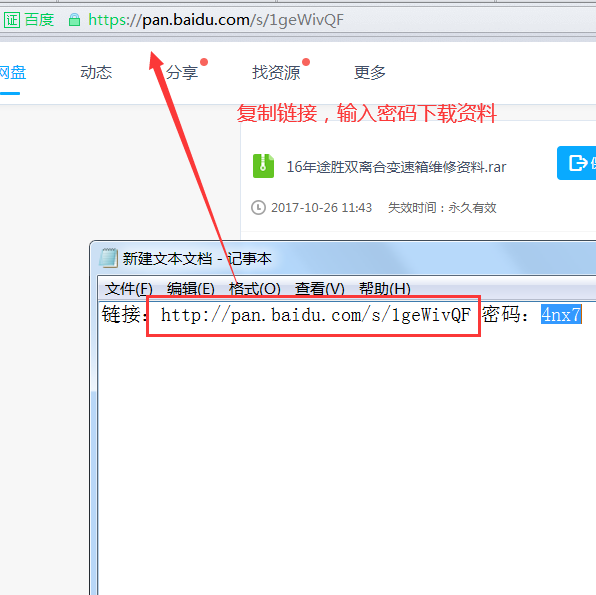Click file name 16年途胜双离合变速箱维修资料.rar
596x595 pixels.
click(396, 167)
